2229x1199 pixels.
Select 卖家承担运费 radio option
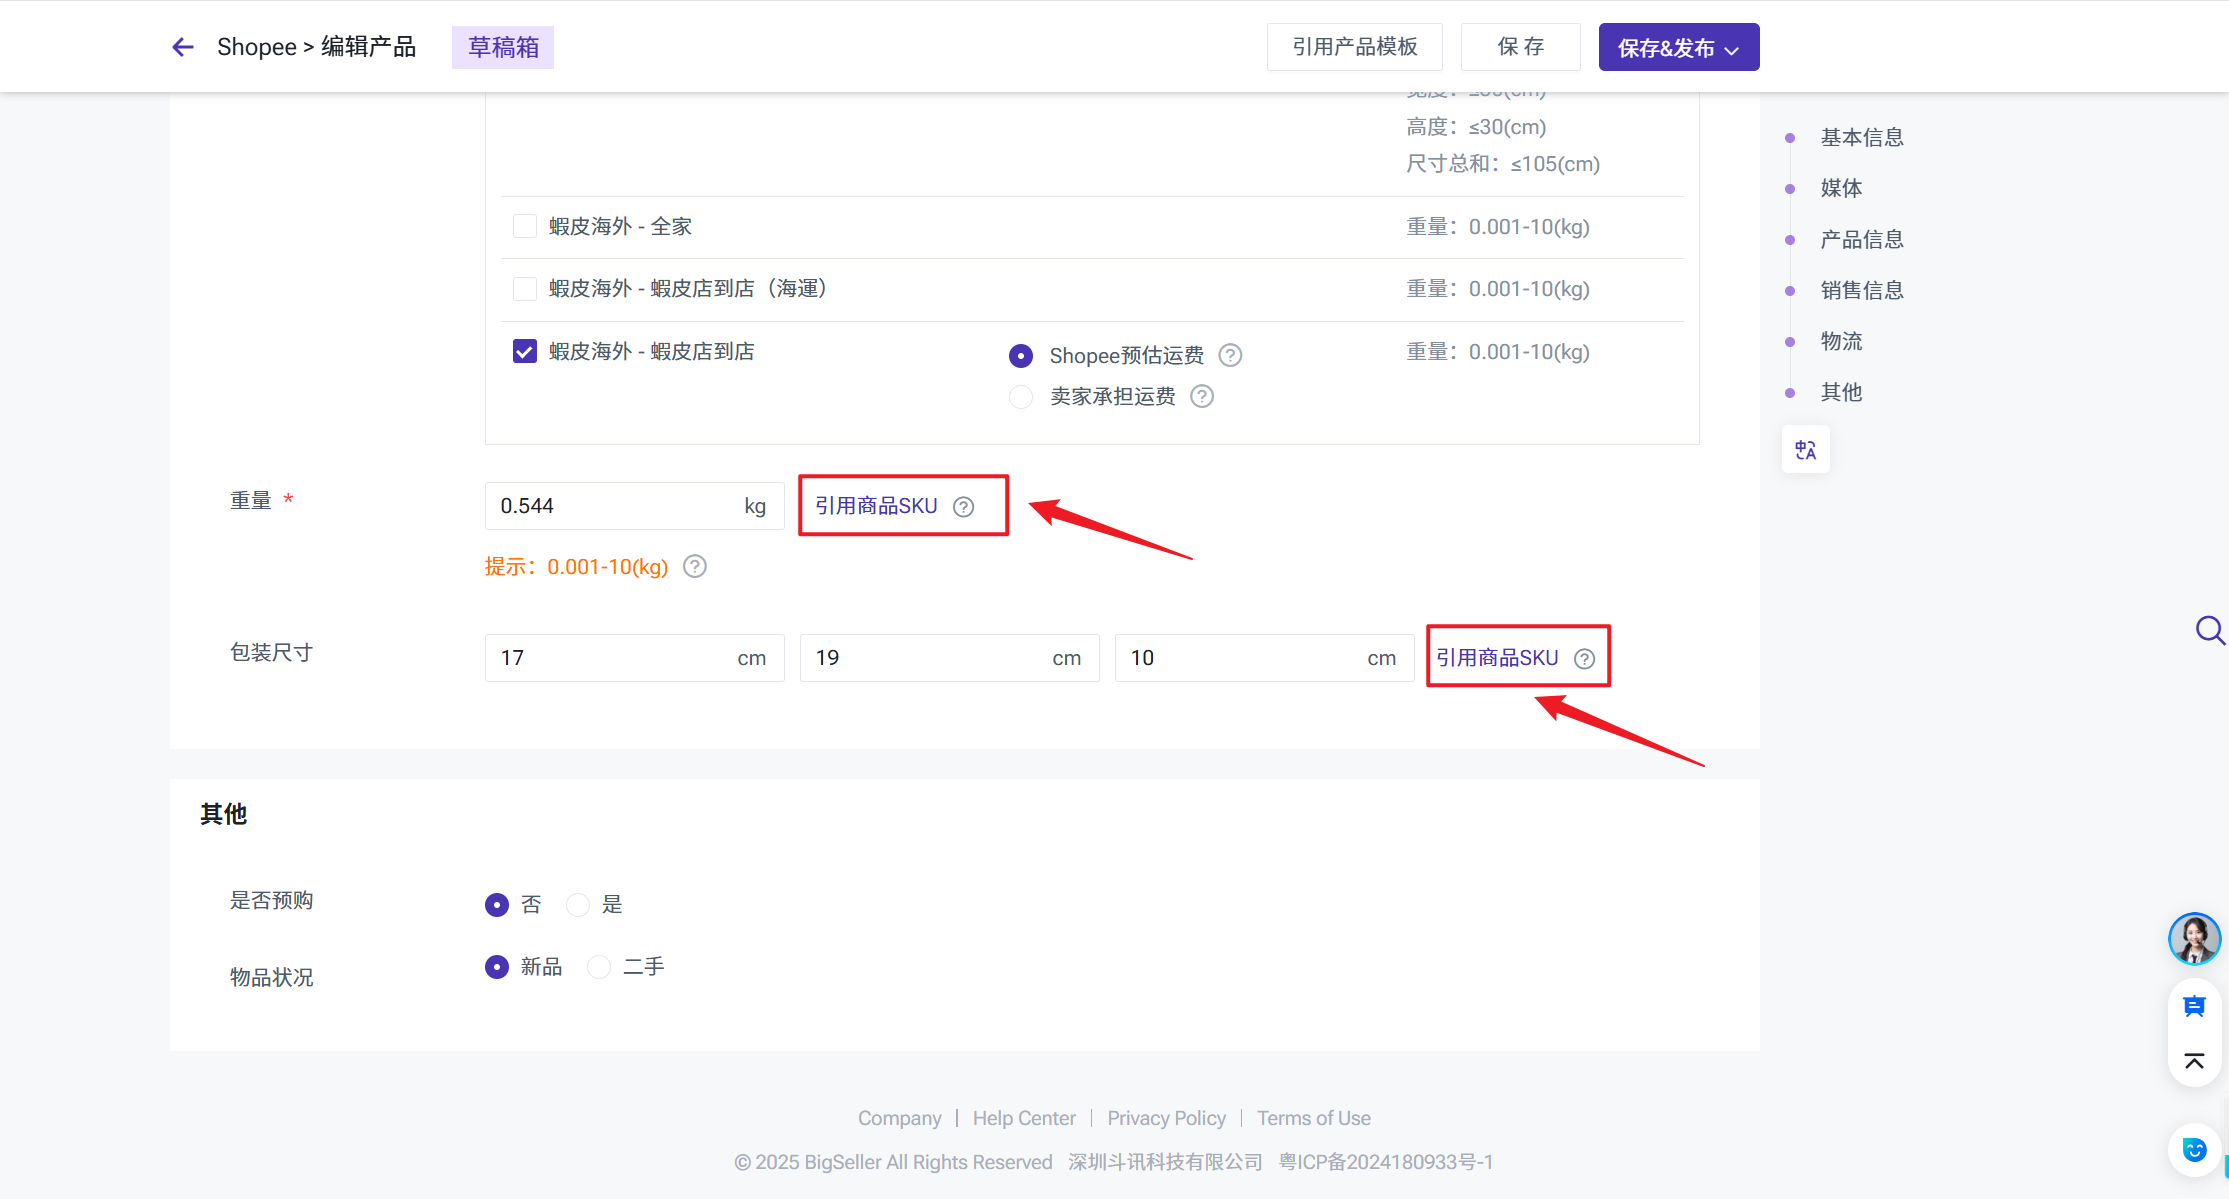(x=1020, y=397)
